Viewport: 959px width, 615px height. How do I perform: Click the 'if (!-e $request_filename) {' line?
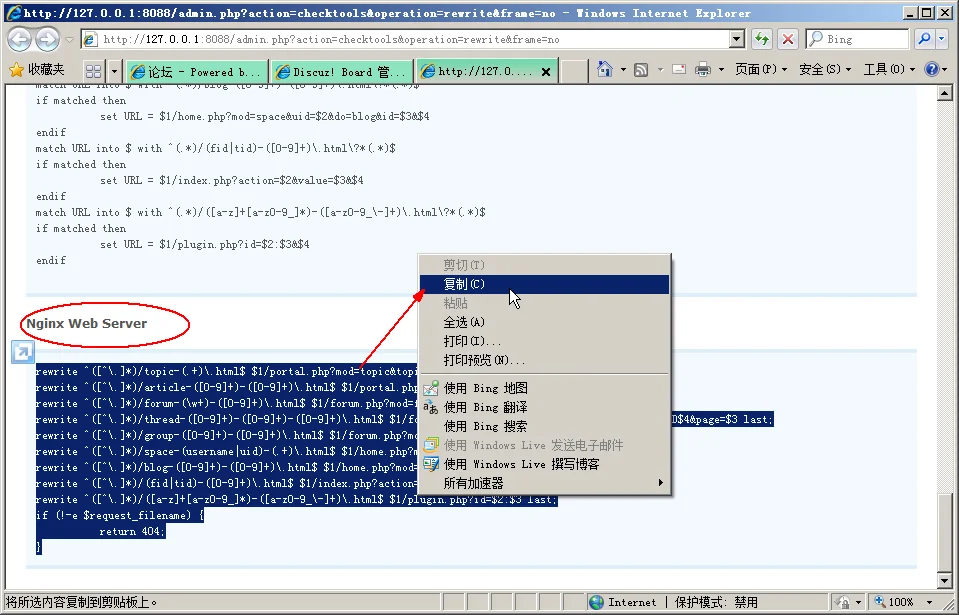pos(120,515)
